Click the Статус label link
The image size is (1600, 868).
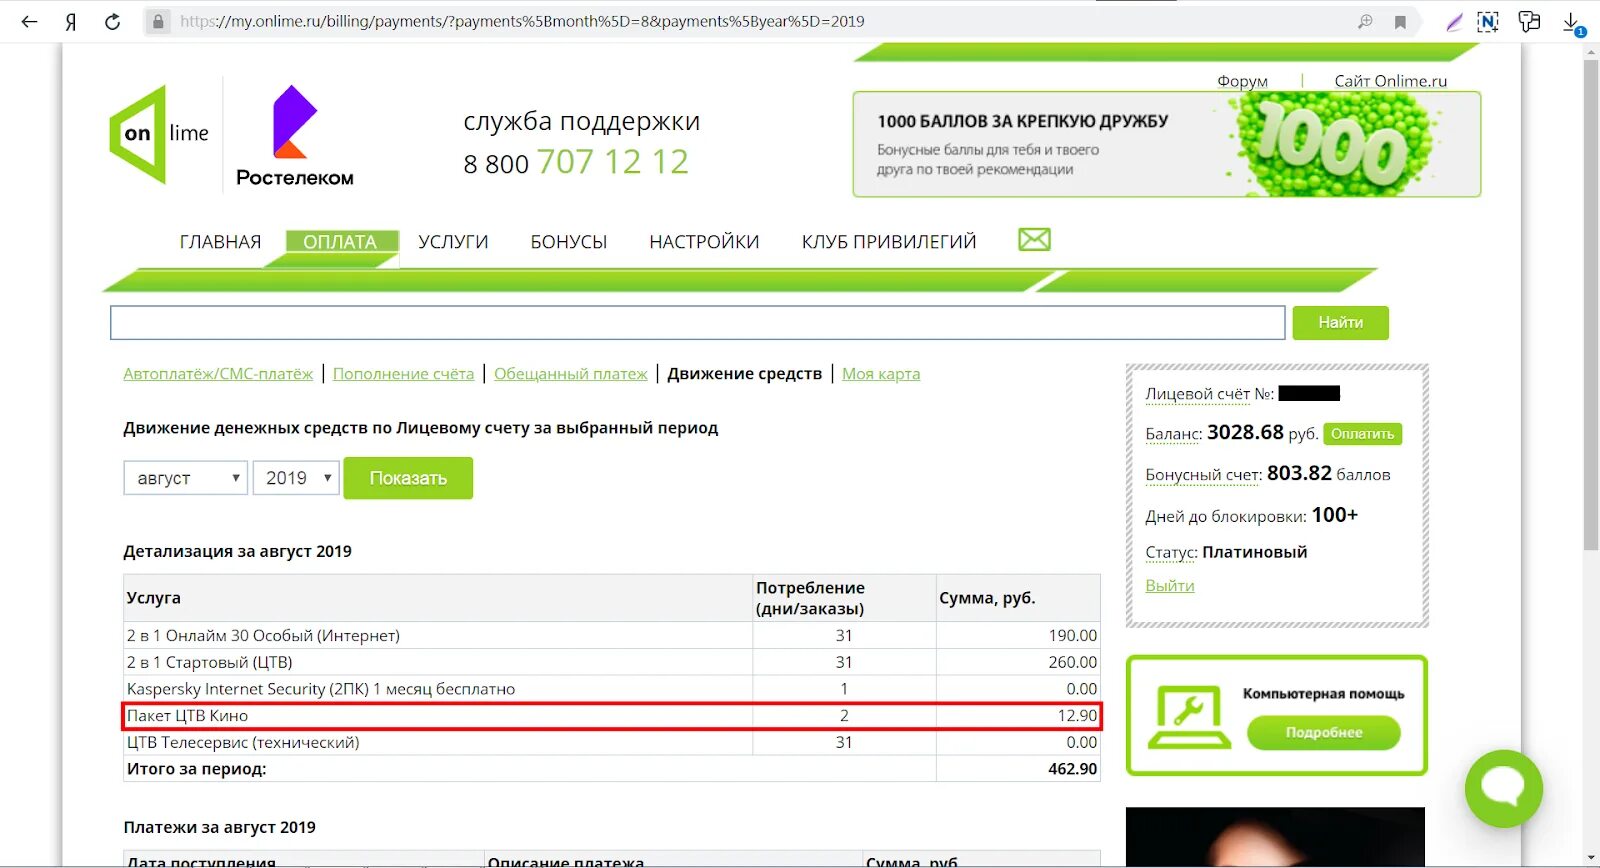[x=1171, y=553]
